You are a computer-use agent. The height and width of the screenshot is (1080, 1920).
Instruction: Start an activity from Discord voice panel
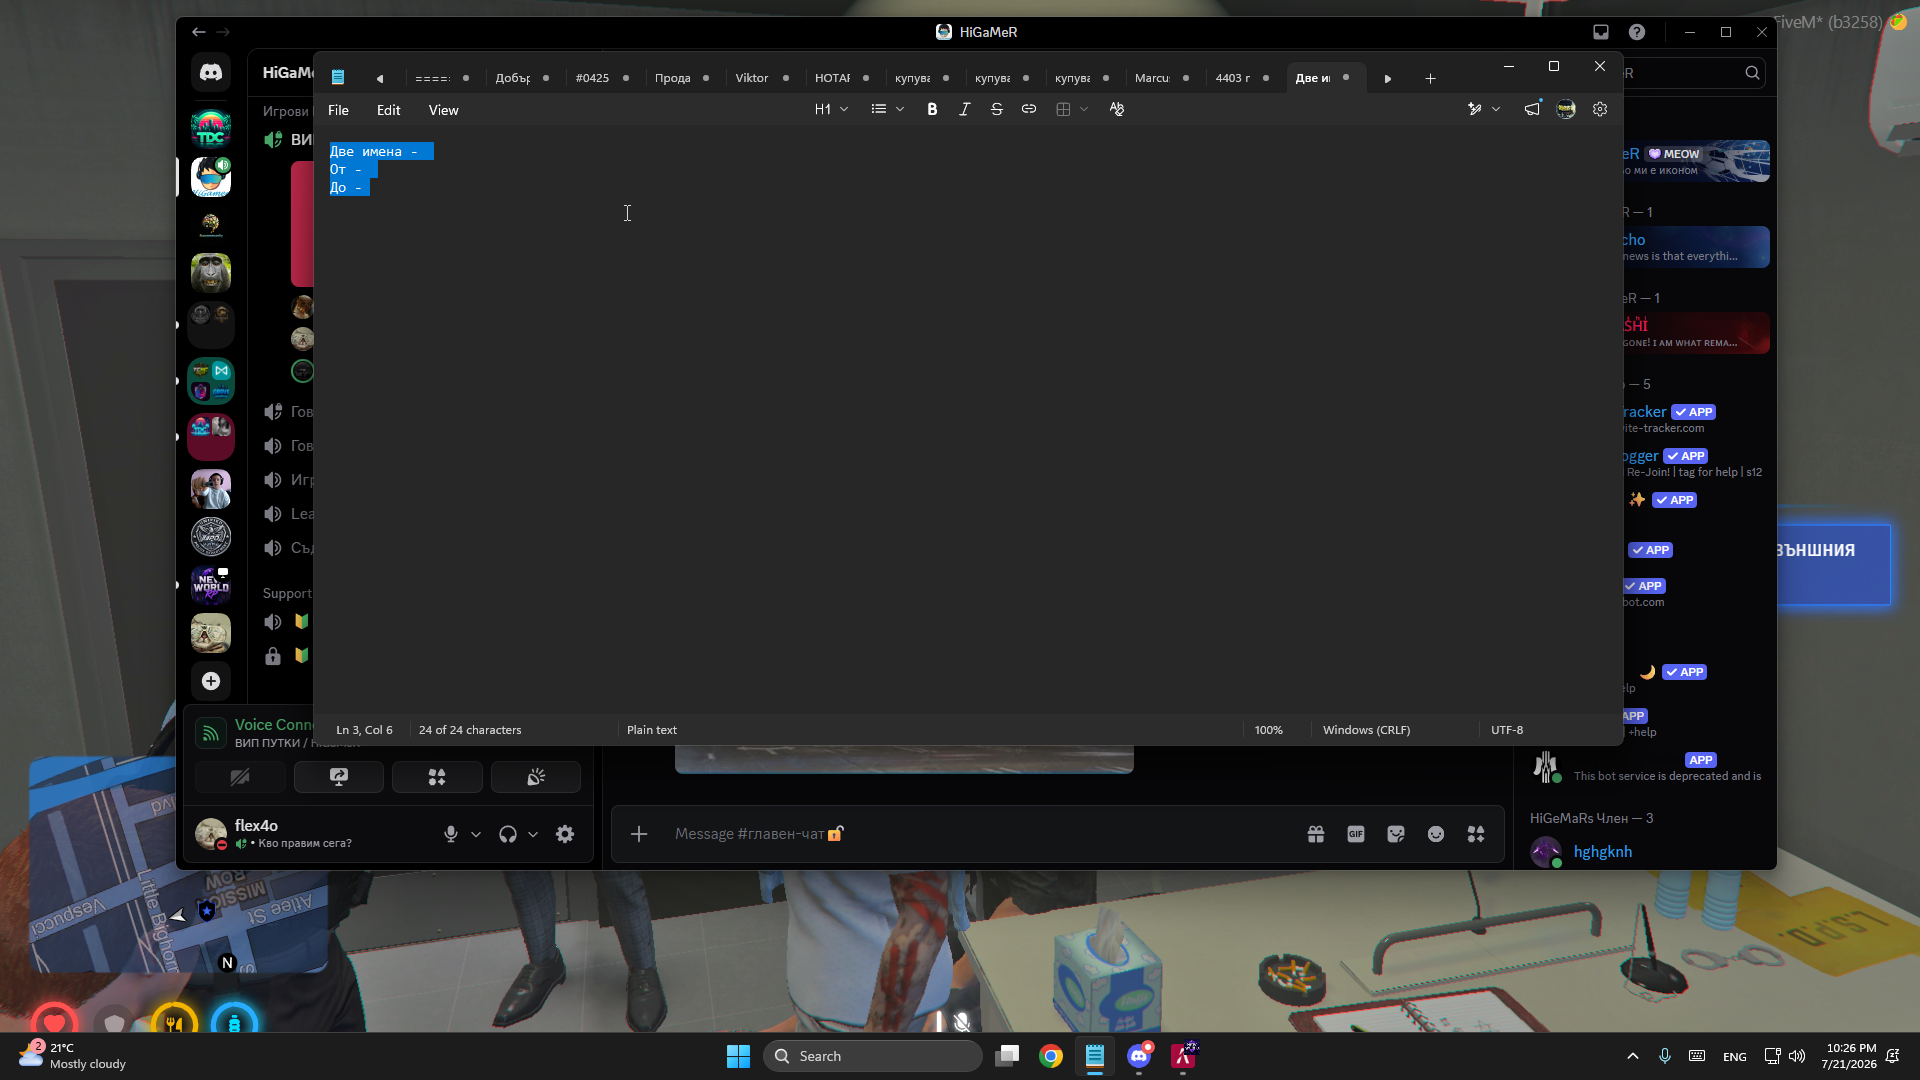437,777
